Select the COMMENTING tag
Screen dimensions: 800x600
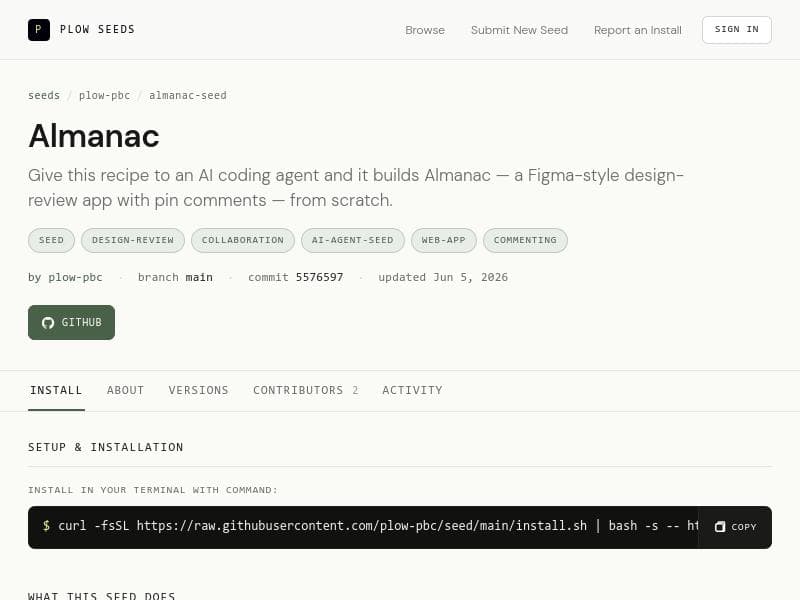pos(525,240)
